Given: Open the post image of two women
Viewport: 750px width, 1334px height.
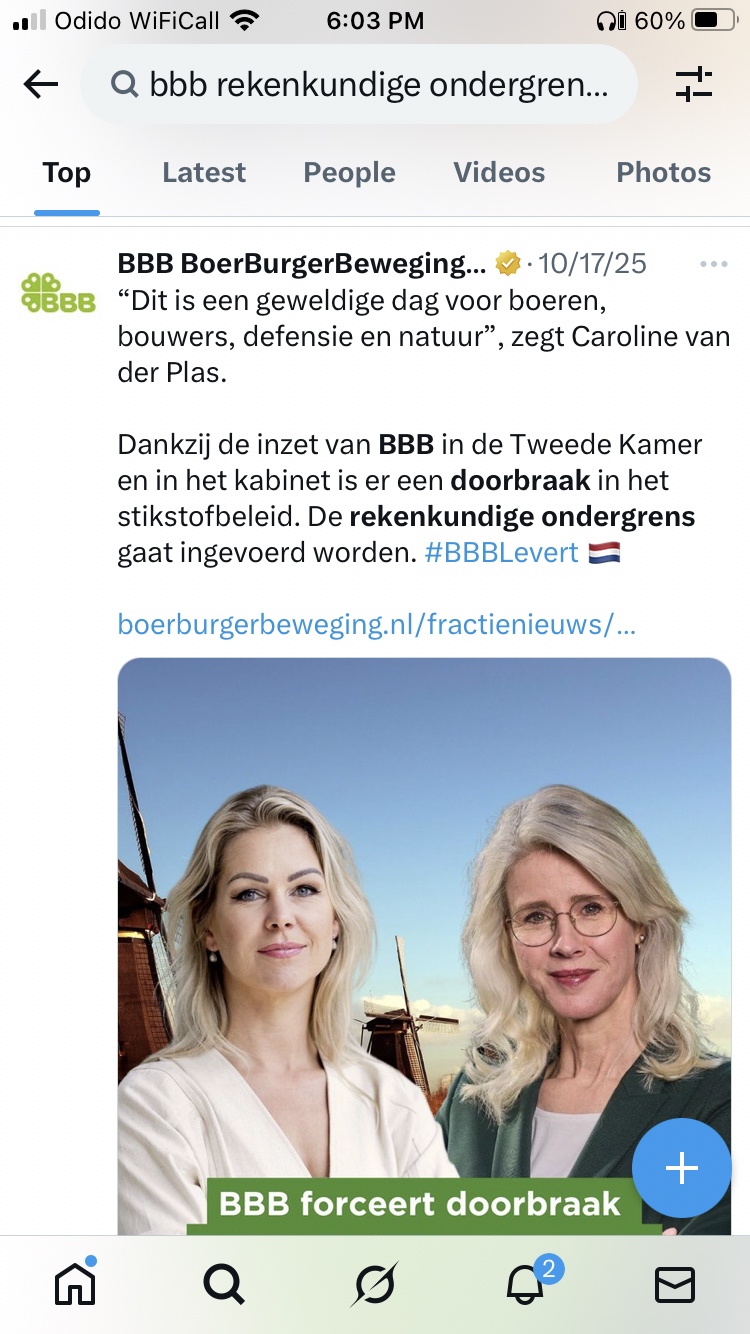Looking at the screenshot, I should pyautogui.click(x=424, y=946).
